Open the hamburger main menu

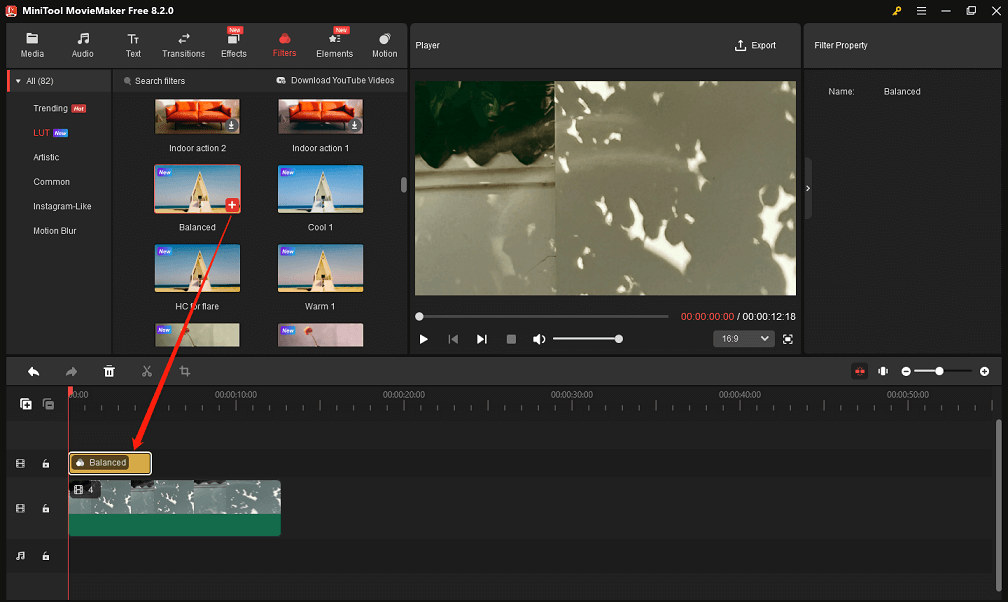(x=921, y=11)
